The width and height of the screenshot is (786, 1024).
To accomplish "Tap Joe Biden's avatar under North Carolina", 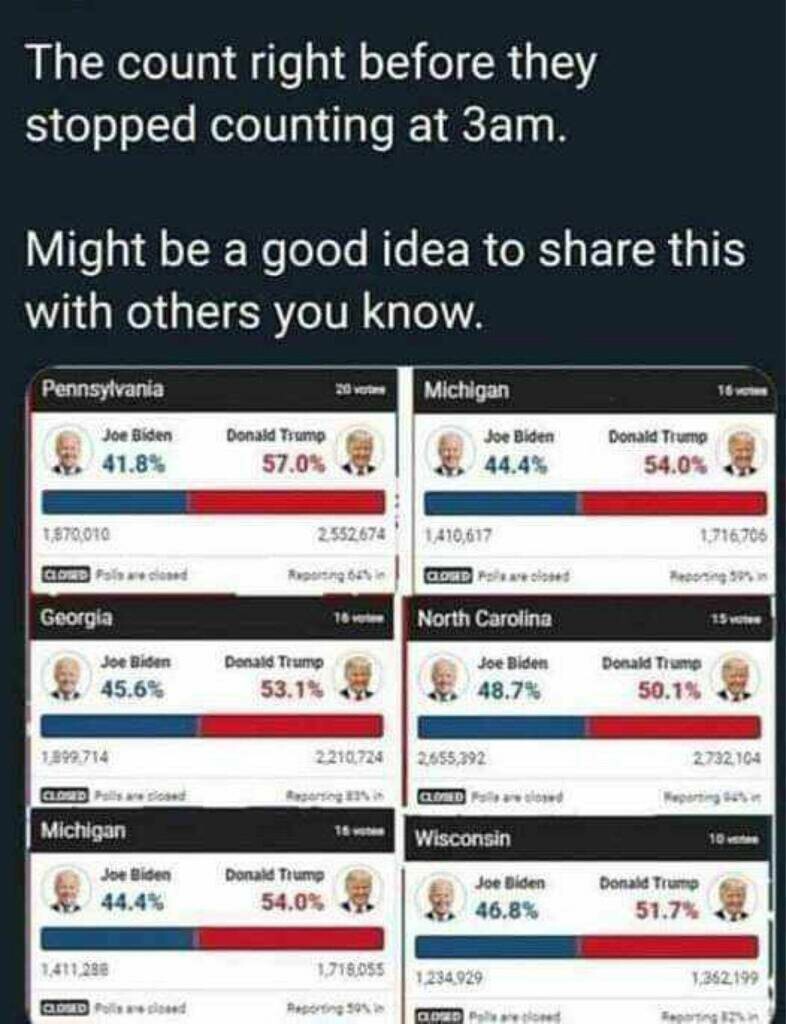I will (444, 680).
